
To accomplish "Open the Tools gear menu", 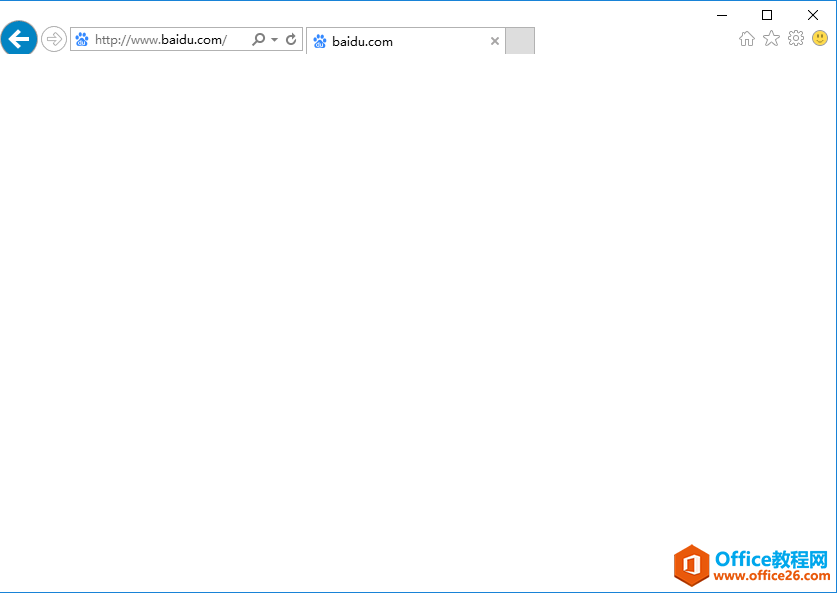I will point(796,39).
